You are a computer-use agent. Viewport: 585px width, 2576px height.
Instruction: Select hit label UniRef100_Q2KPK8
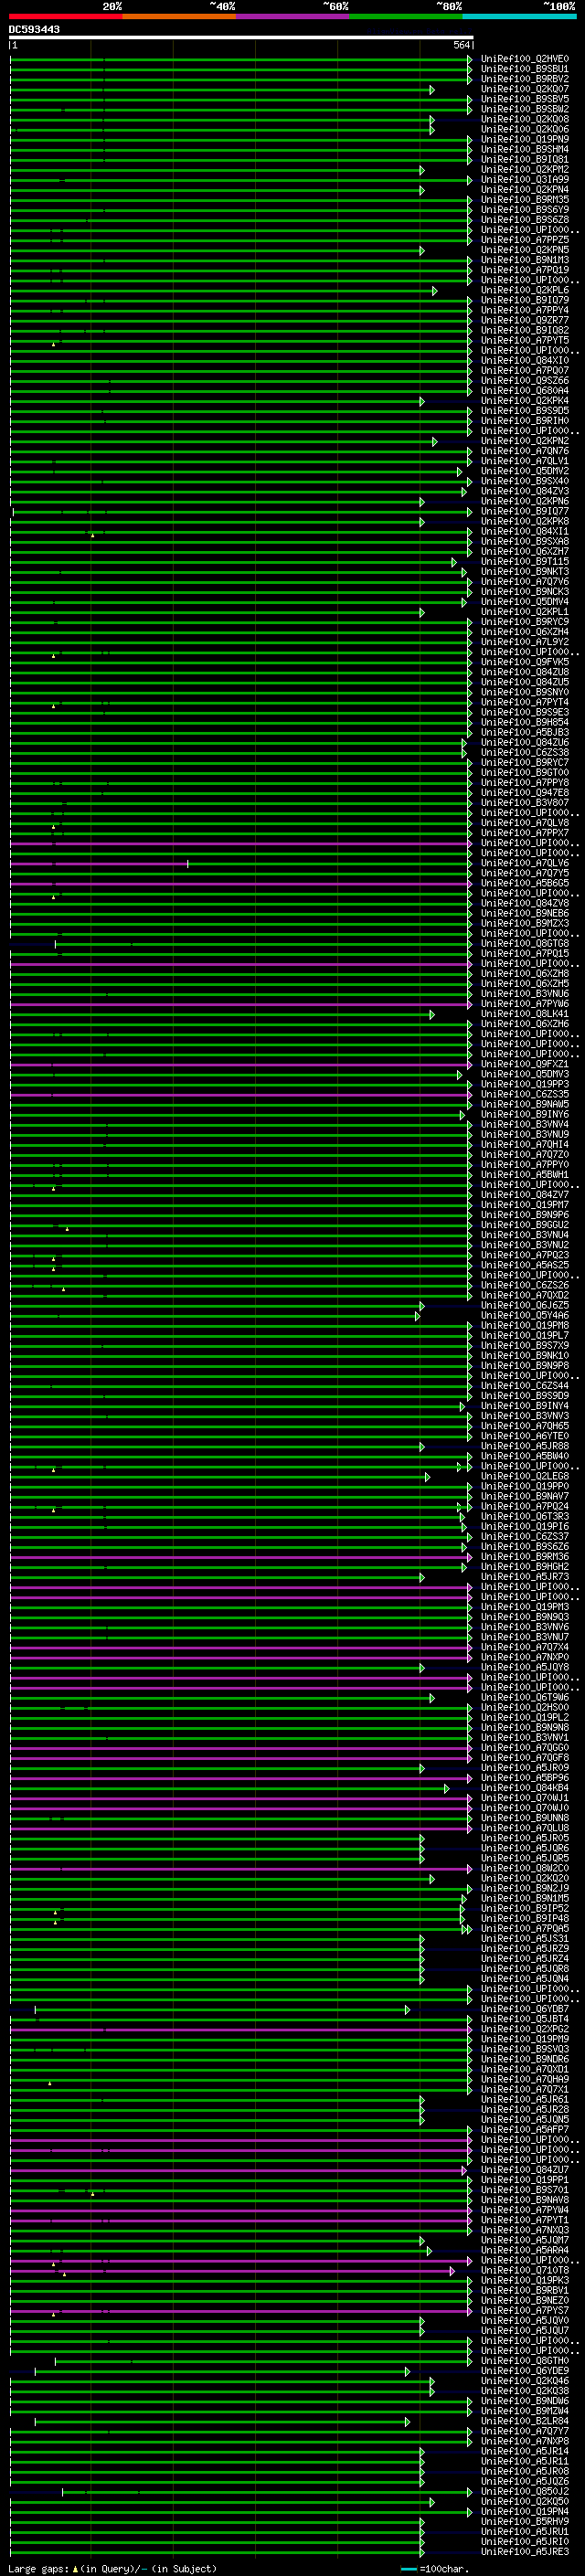coord(525,521)
